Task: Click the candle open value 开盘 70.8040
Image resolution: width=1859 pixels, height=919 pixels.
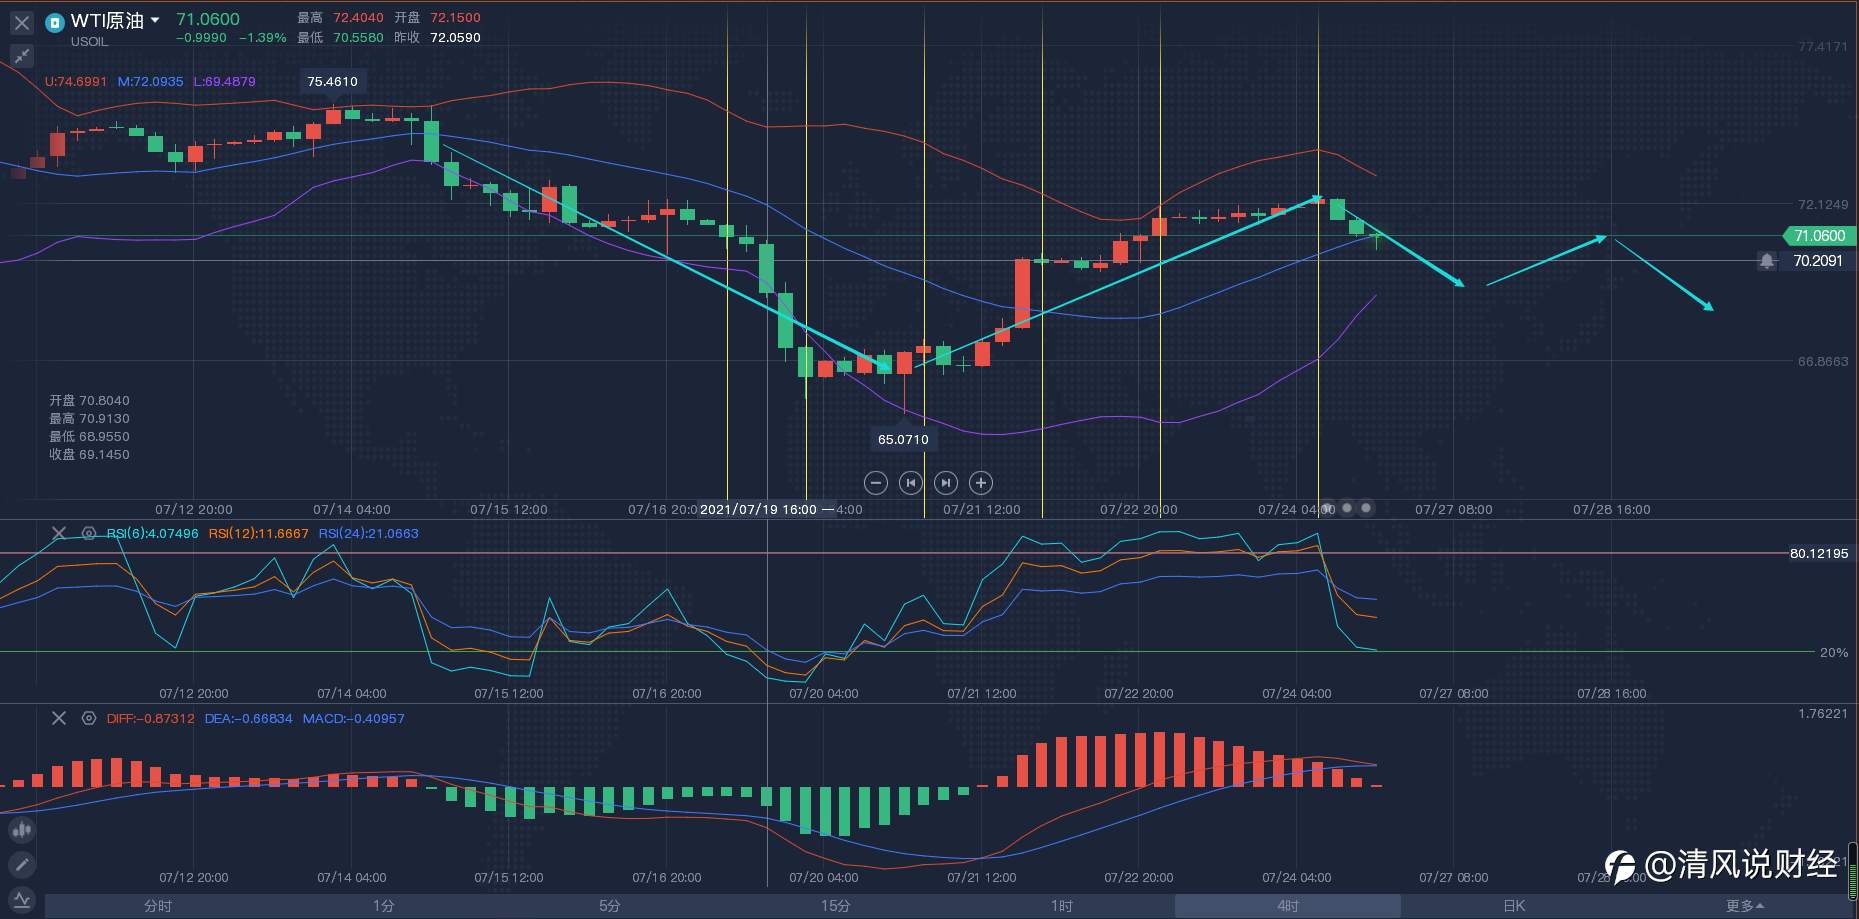Action: (x=89, y=400)
